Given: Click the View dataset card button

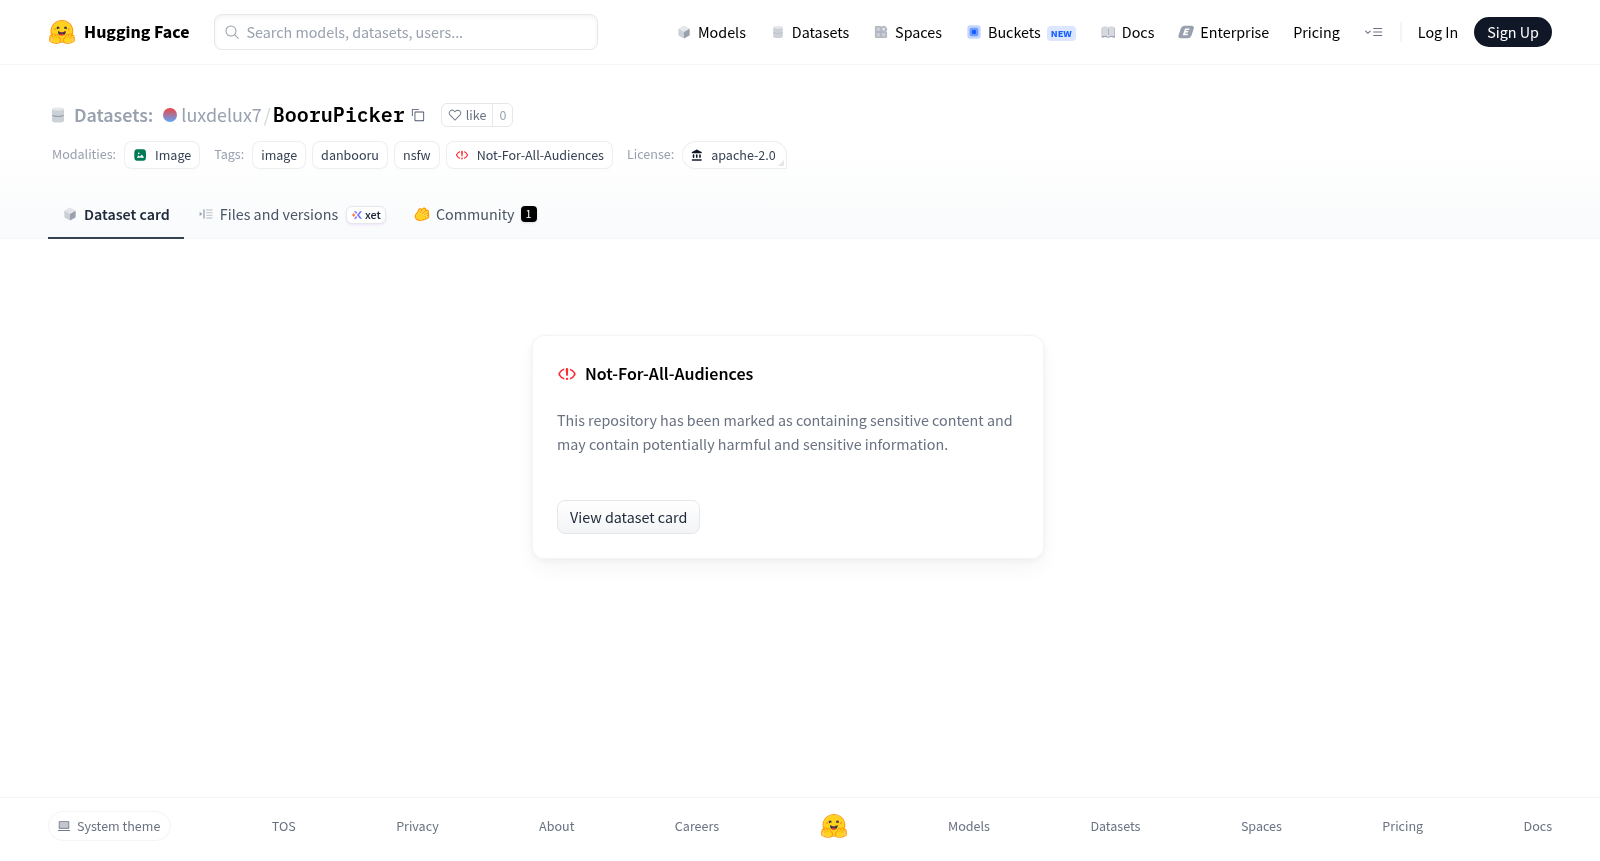Looking at the screenshot, I should (x=628, y=517).
